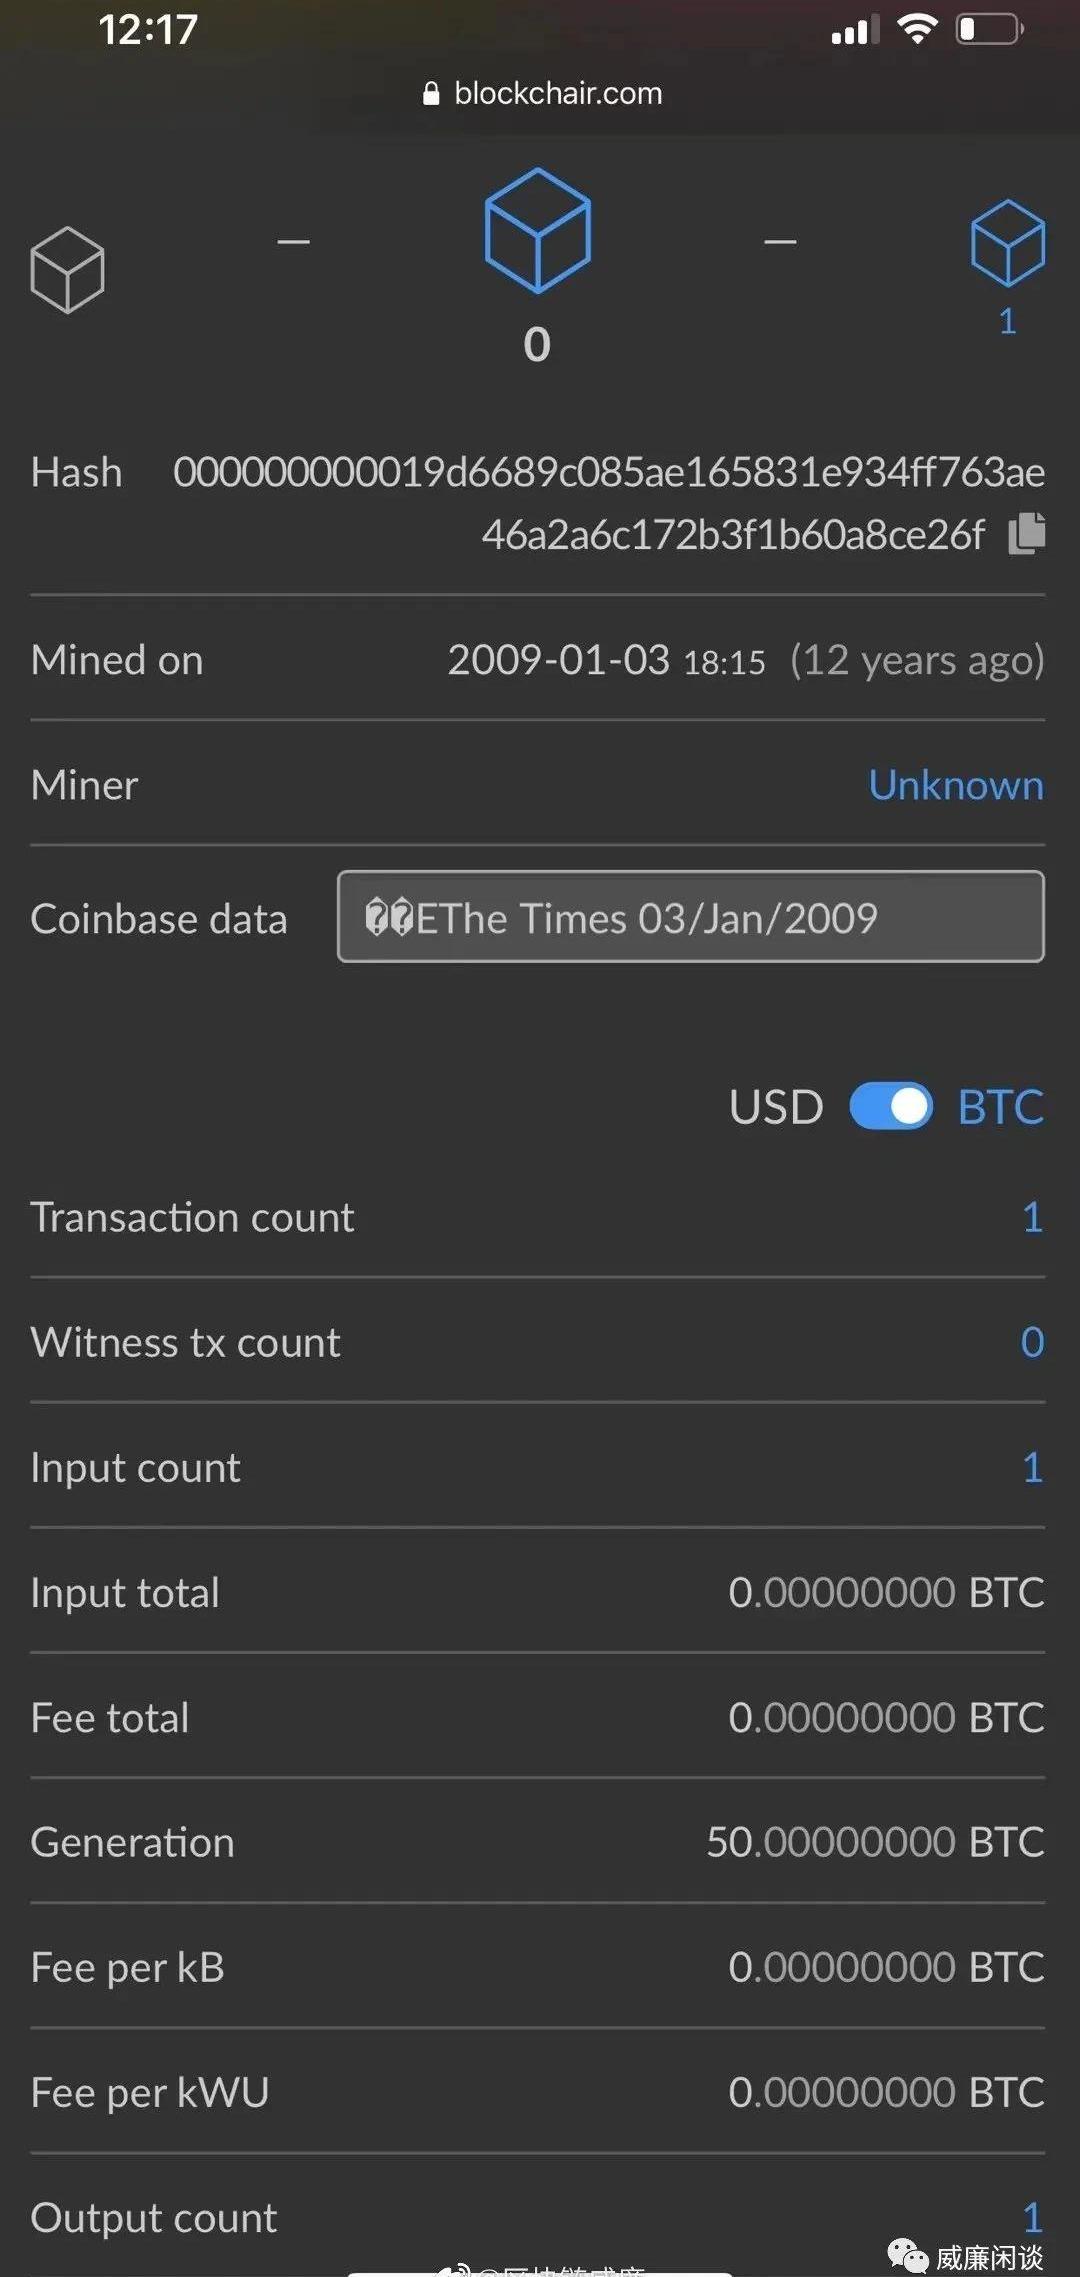This screenshot has height=2277, width=1080.
Task: Toggle the USD/BTC currency switch
Action: click(x=890, y=1107)
